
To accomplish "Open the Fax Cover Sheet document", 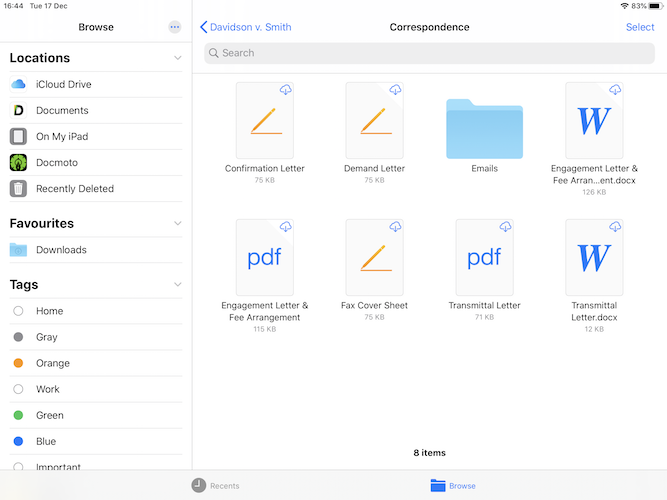I will (x=374, y=257).
